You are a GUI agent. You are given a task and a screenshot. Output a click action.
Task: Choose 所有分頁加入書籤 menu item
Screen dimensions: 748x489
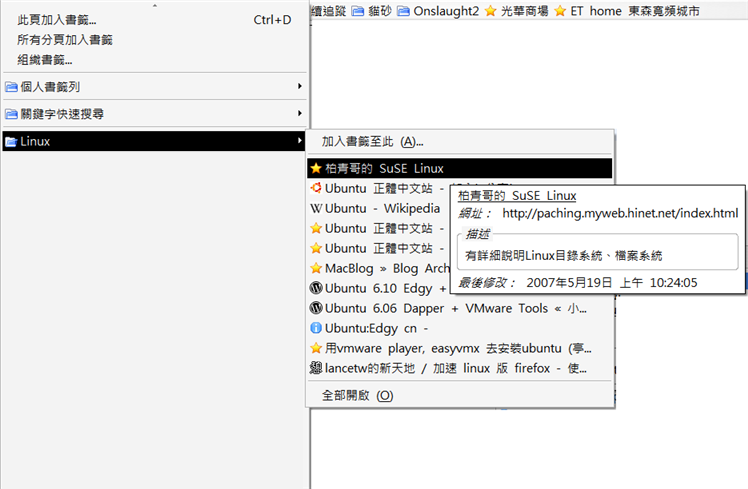tap(155, 40)
